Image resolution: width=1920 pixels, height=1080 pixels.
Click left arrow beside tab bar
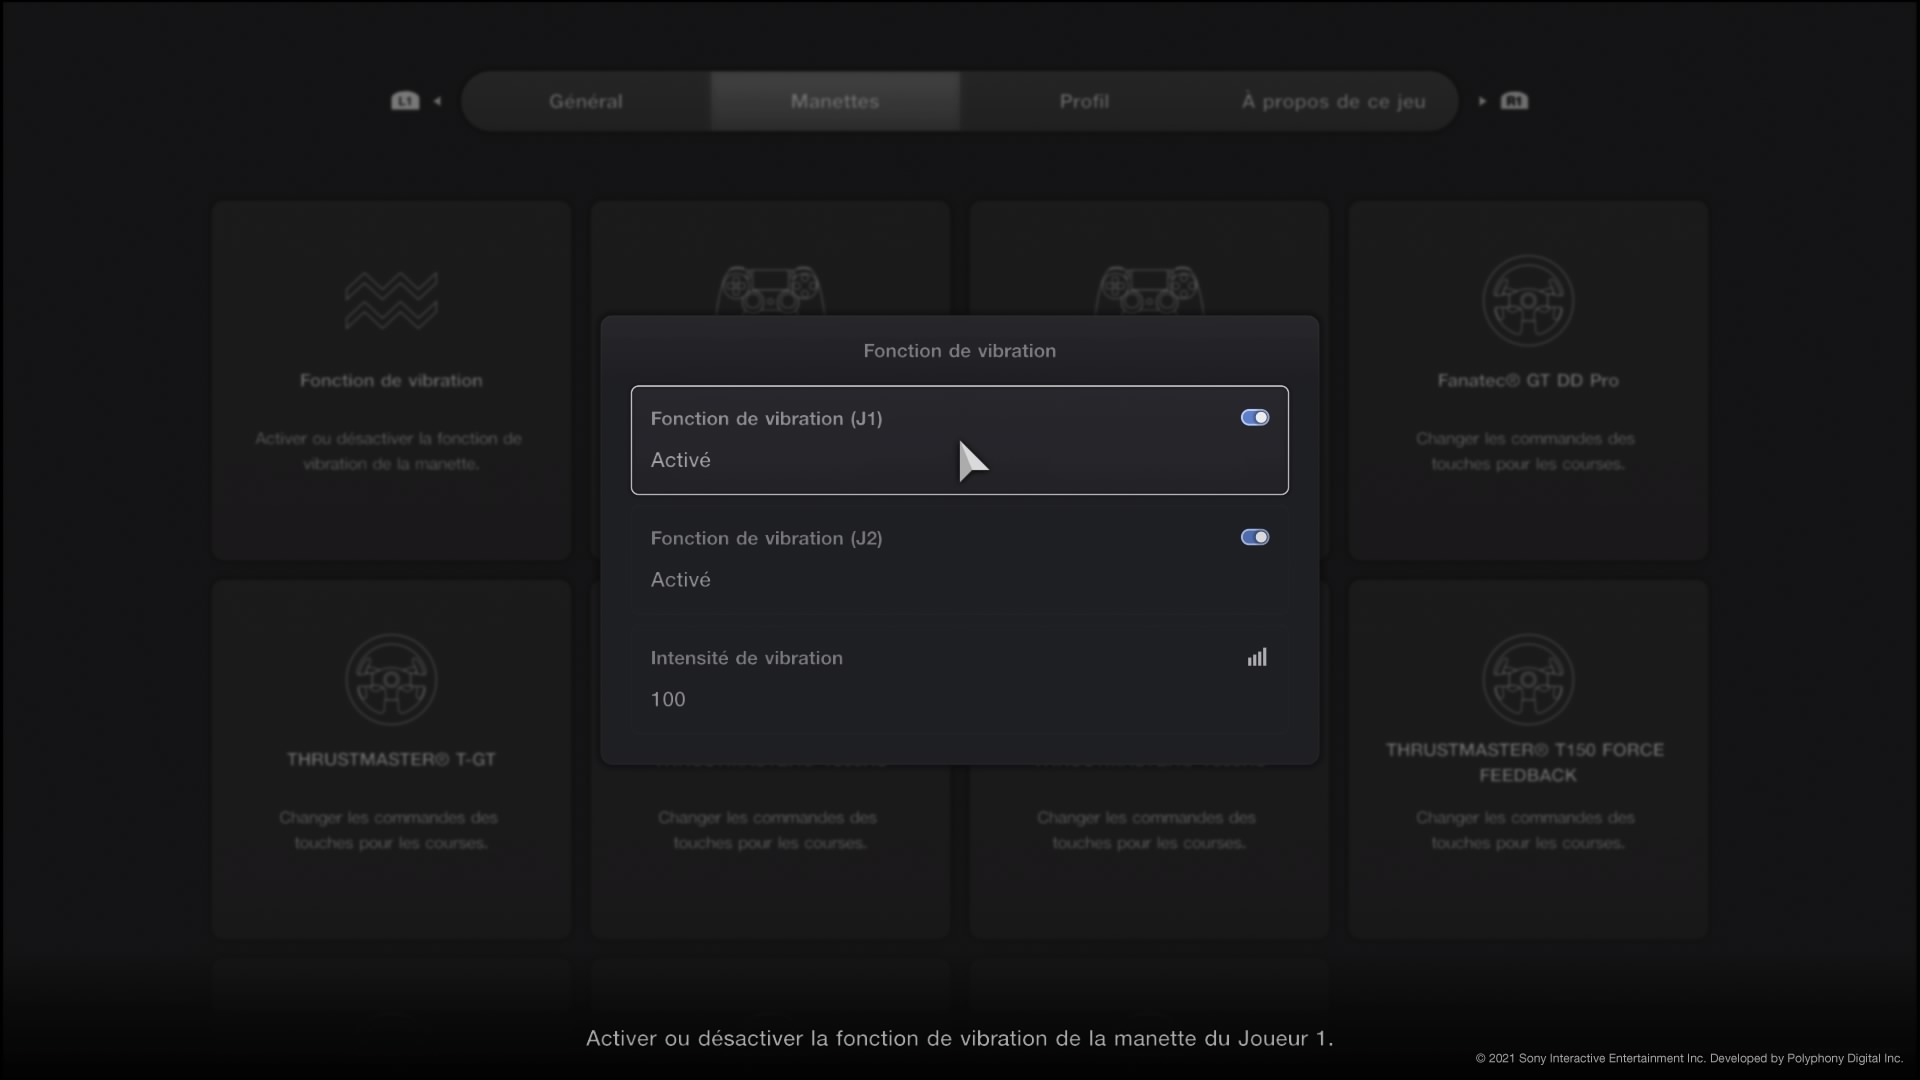(437, 101)
